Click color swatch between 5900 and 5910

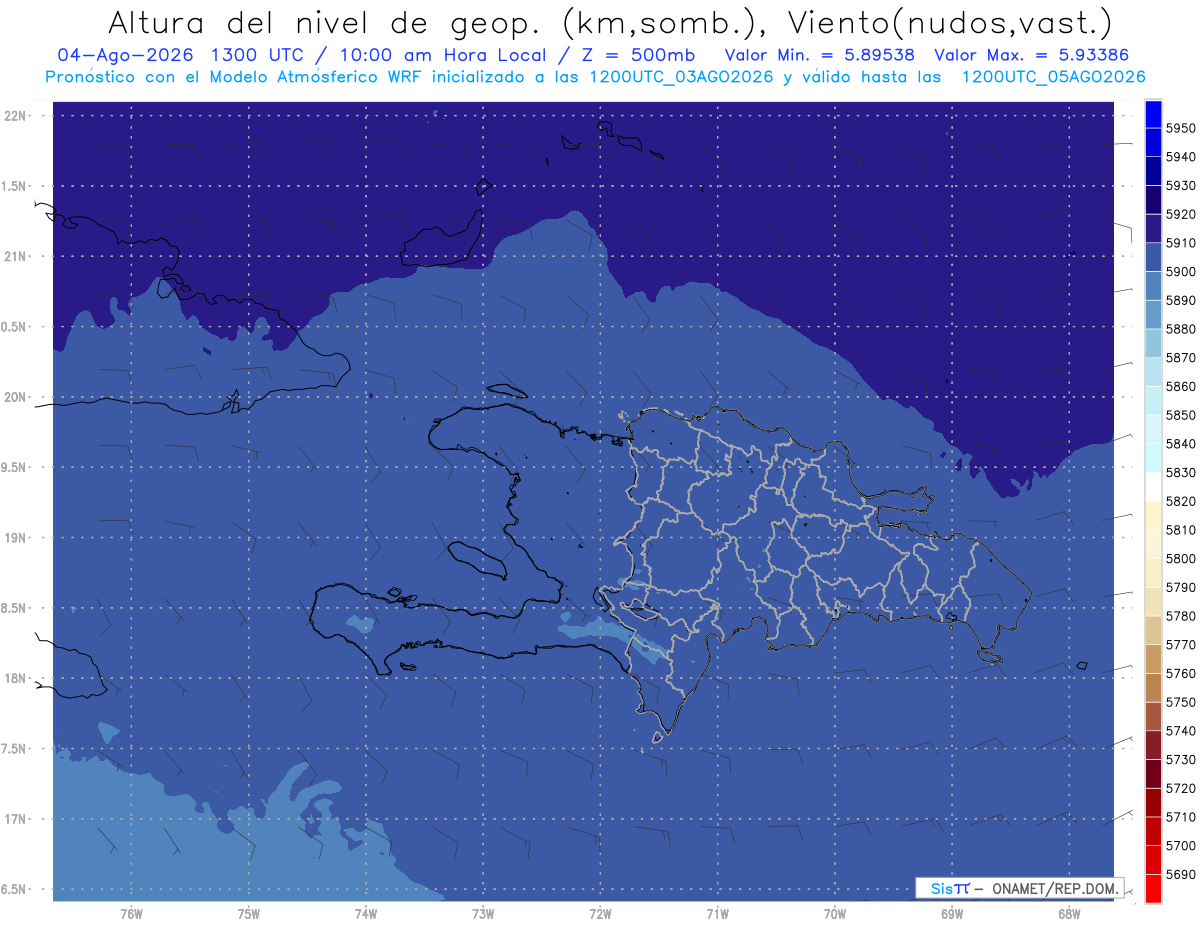point(1153,257)
